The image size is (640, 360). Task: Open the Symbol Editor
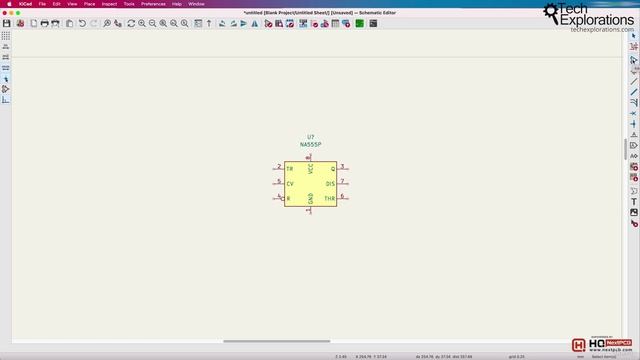click(268, 23)
